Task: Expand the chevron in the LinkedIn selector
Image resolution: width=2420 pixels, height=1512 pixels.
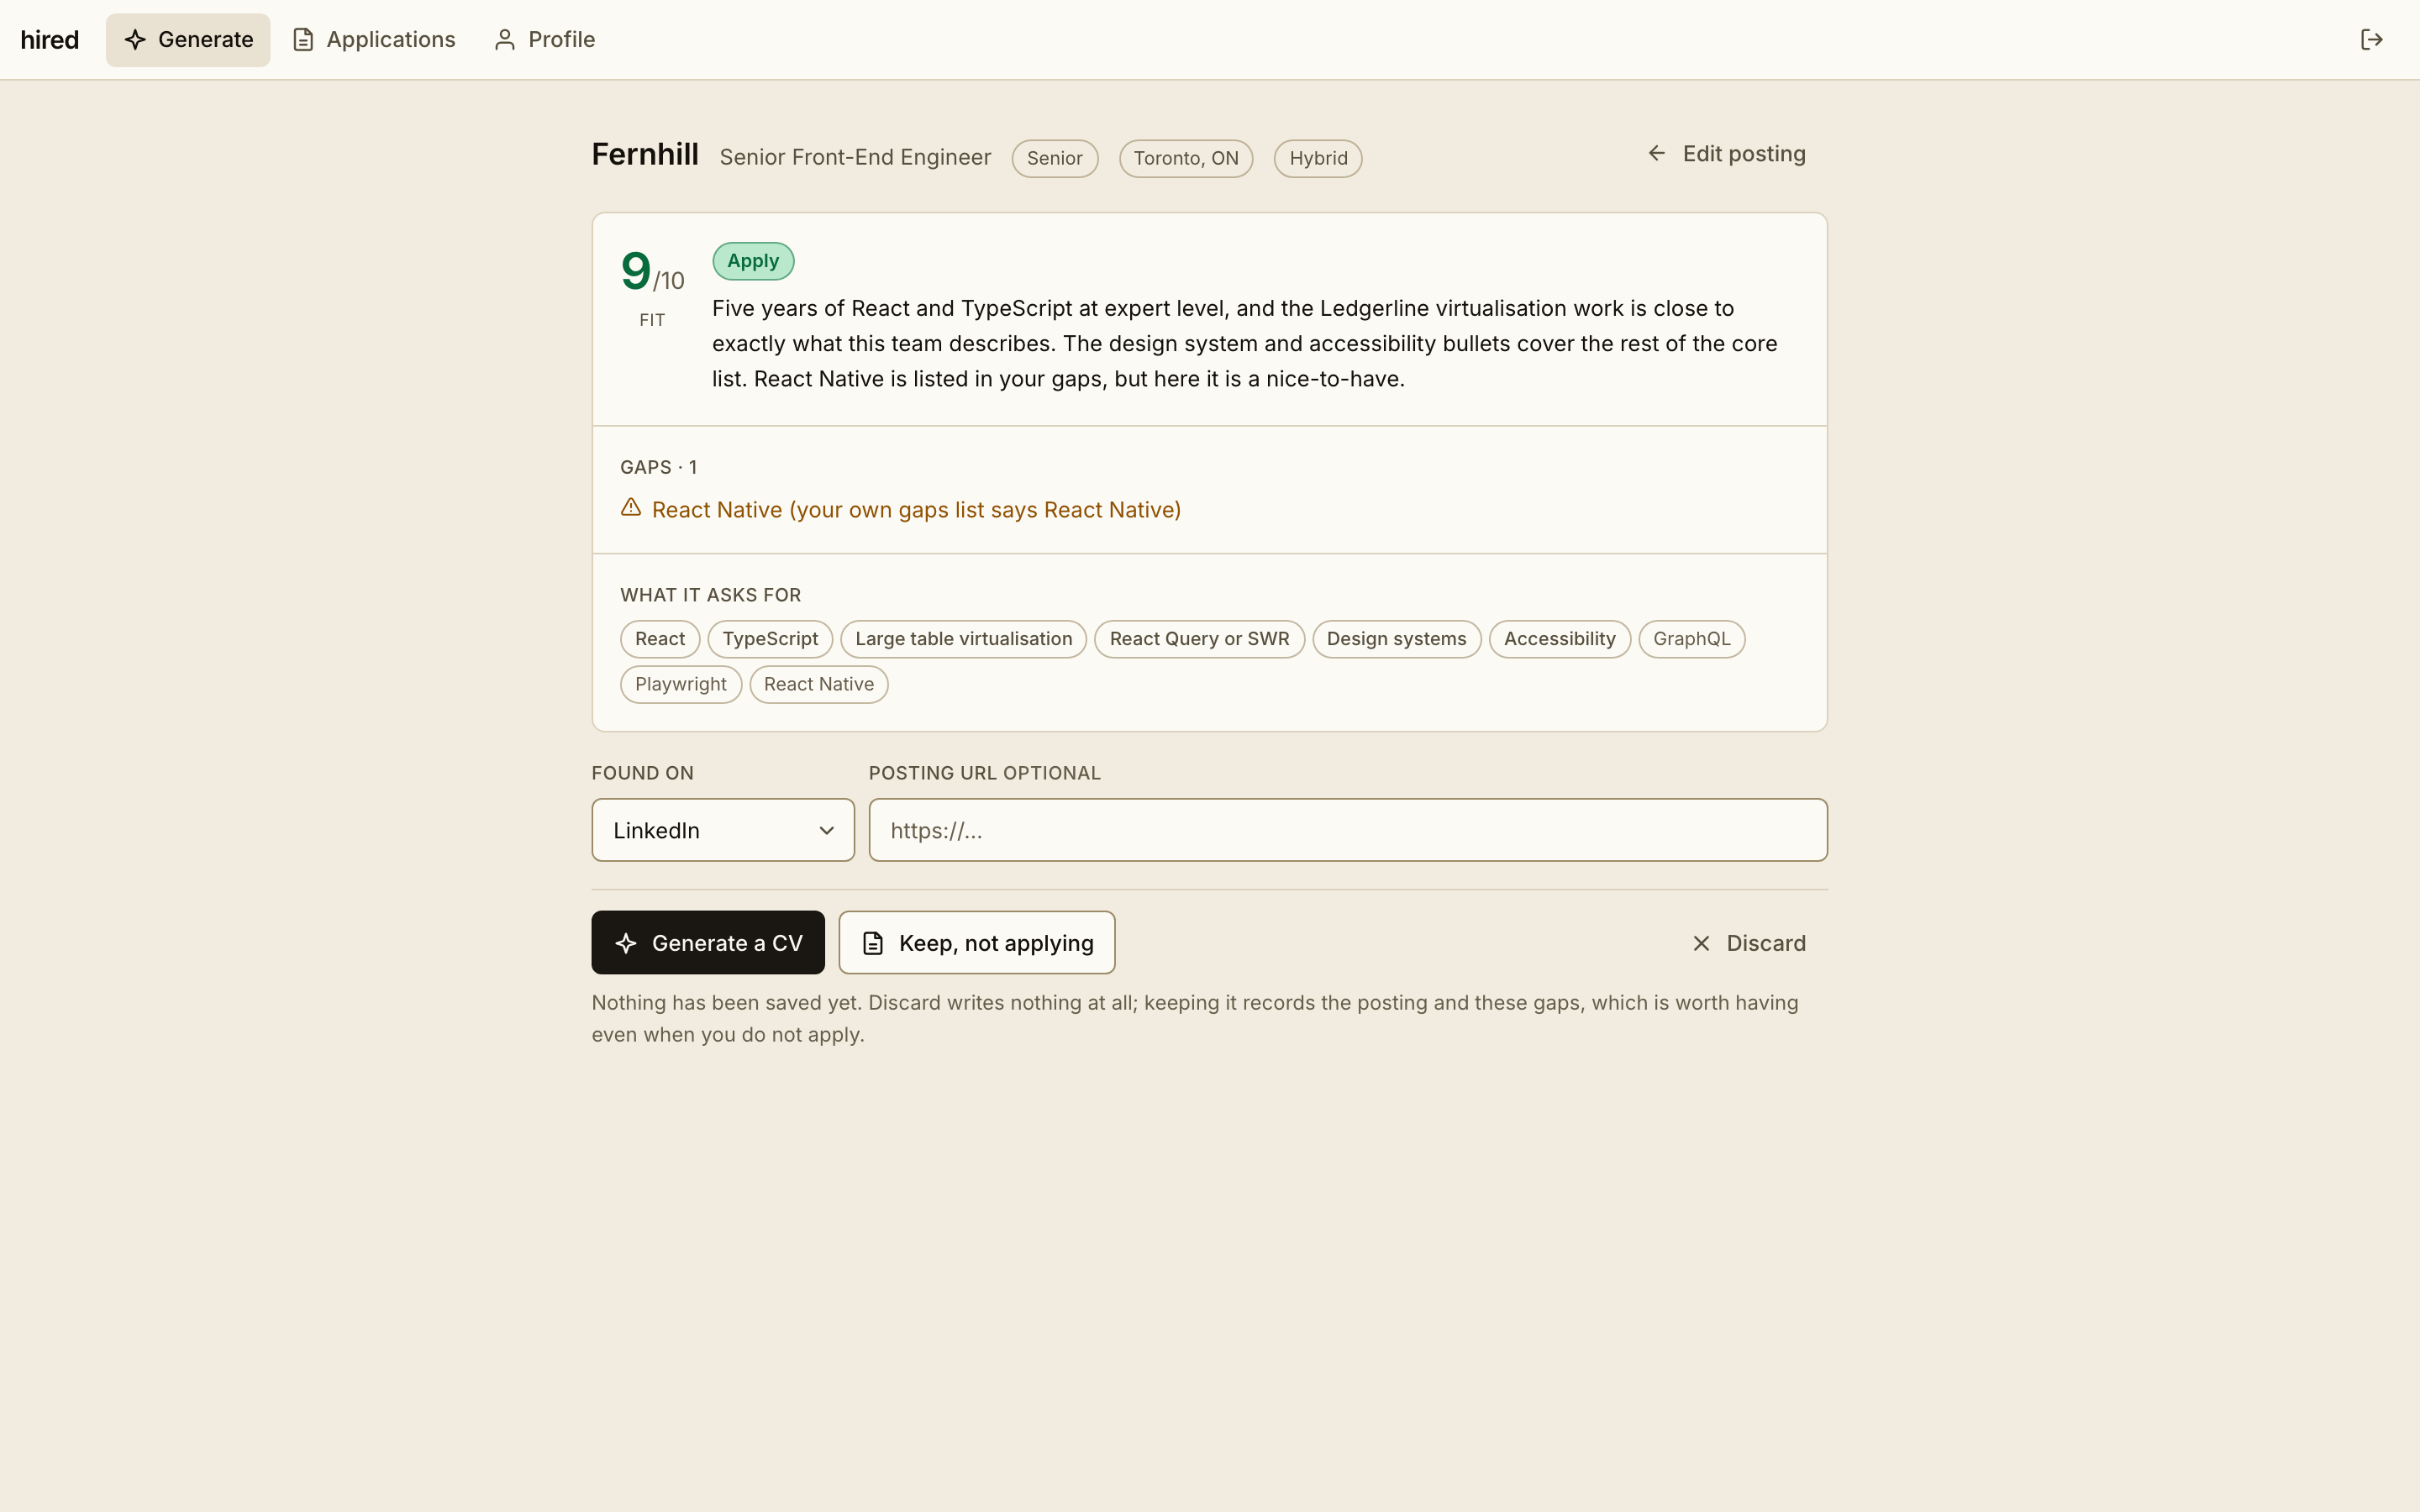Action: click(827, 831)
